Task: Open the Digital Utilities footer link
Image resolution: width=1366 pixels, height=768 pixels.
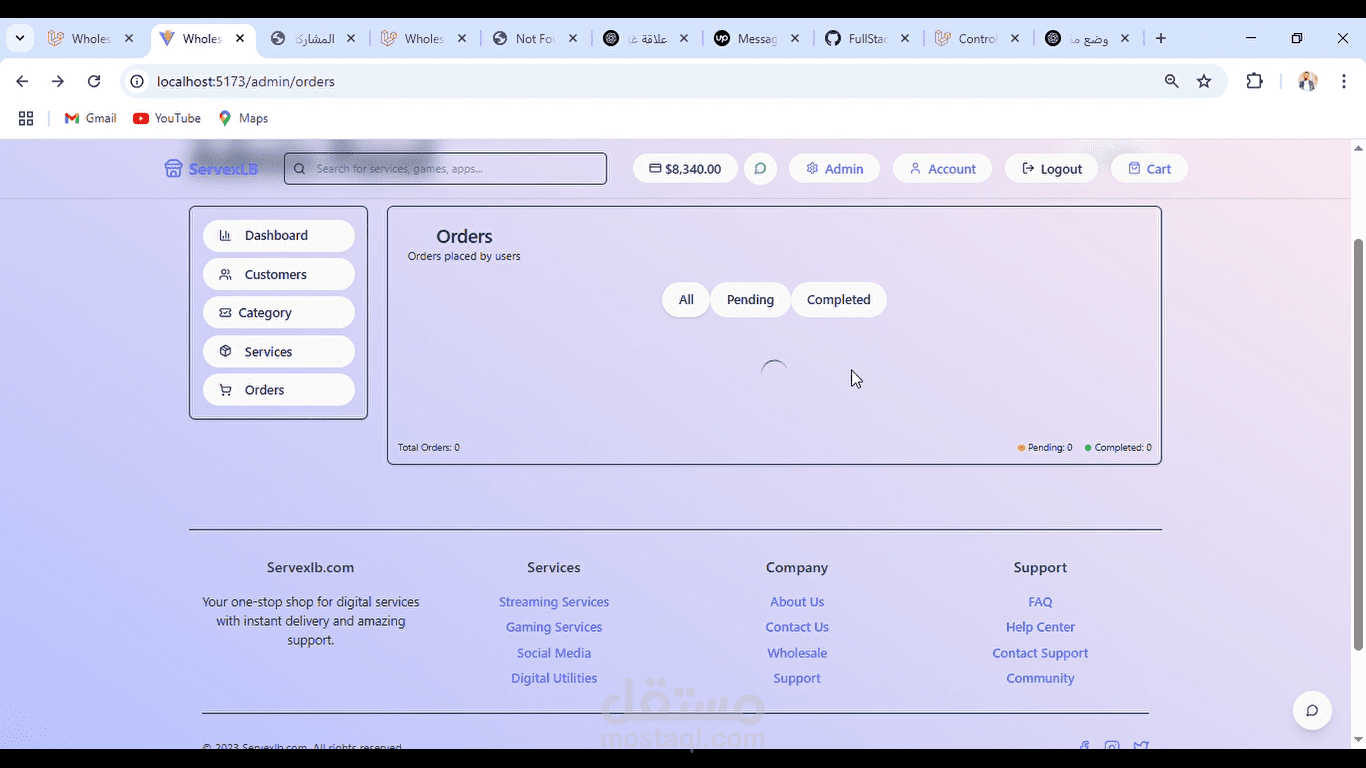Action: coord(554,678)
